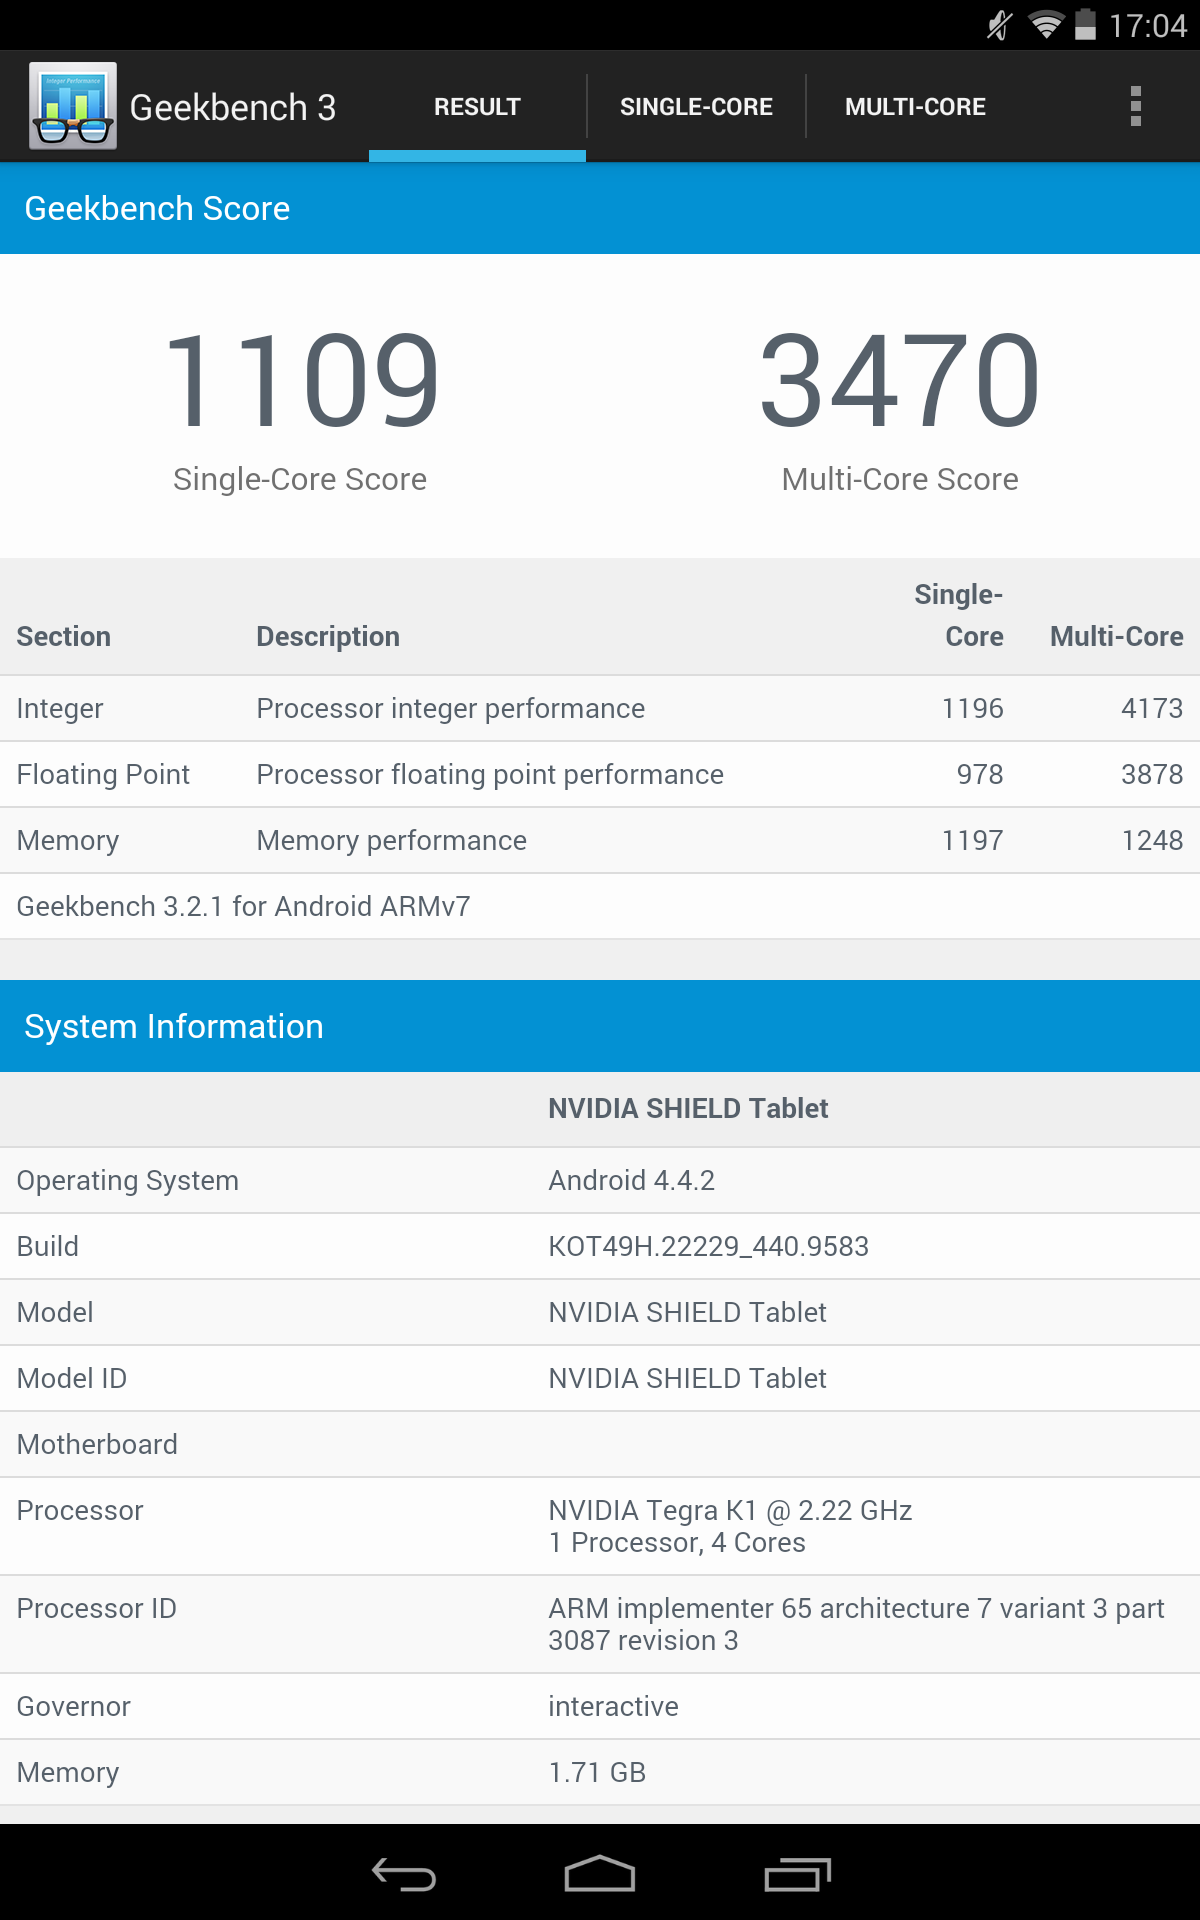Tap the muted sound status icon
The image size is (1200, 1920).
[x=999, y=25]
